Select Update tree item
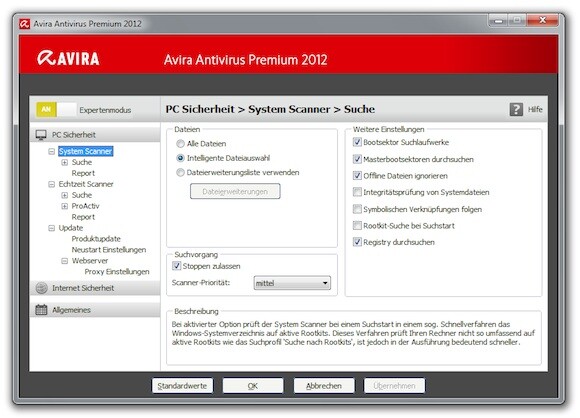 [x=71, y=228]
